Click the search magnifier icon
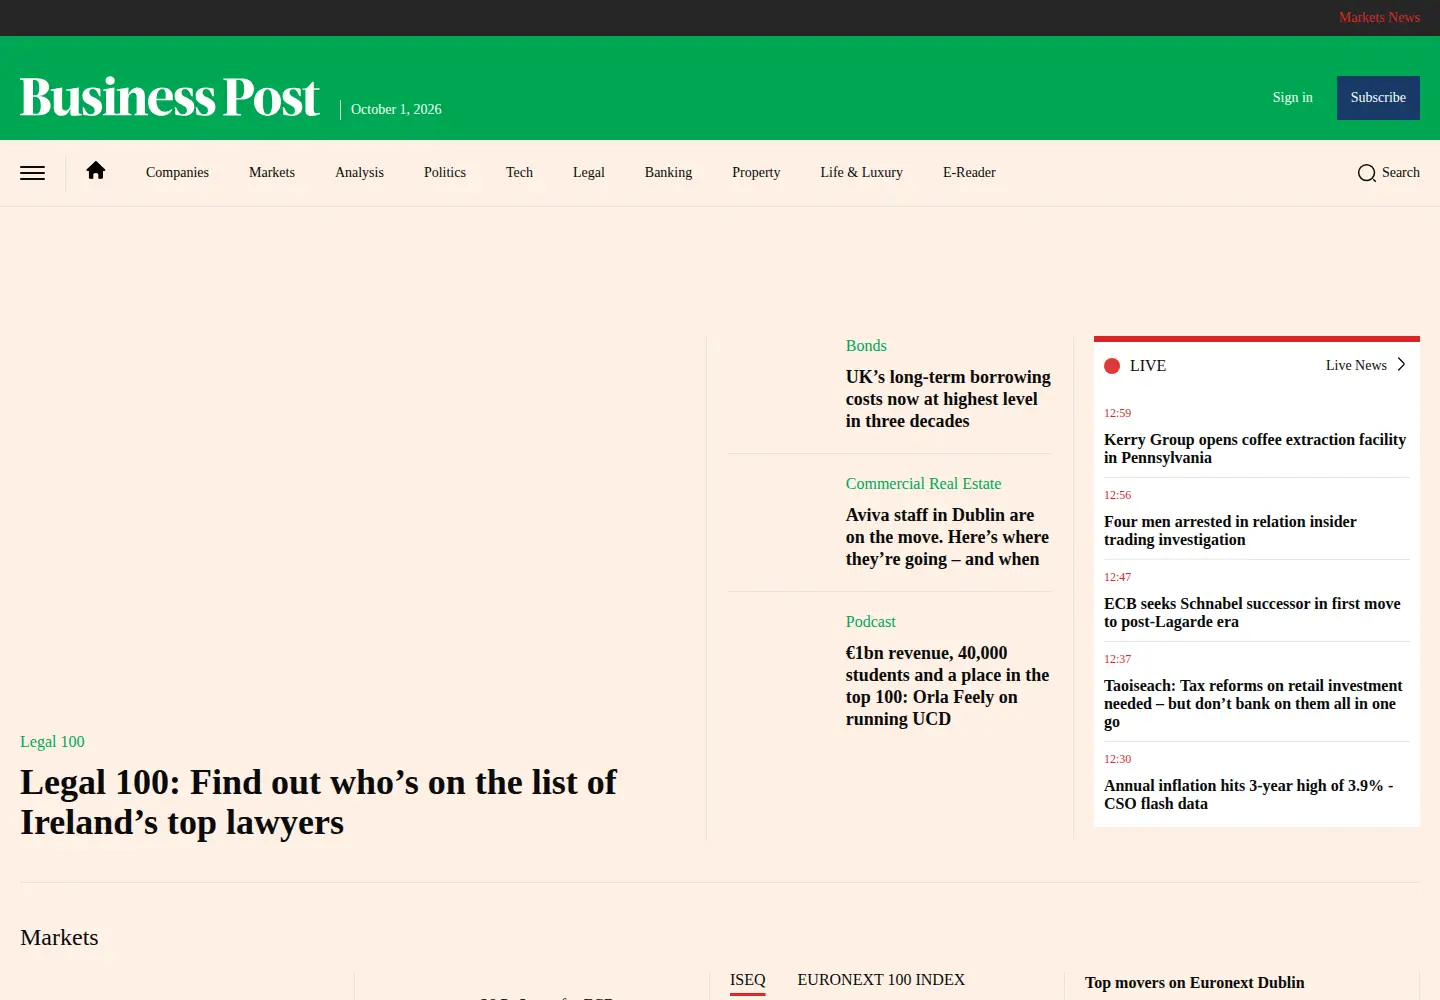The height and width of the screenshot is (1000, 1440). [1366, 173]
